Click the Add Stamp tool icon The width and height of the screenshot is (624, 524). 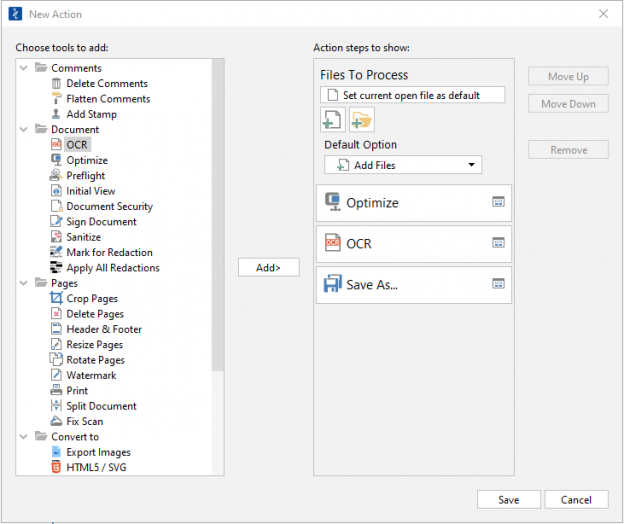[x=57, y=114]
